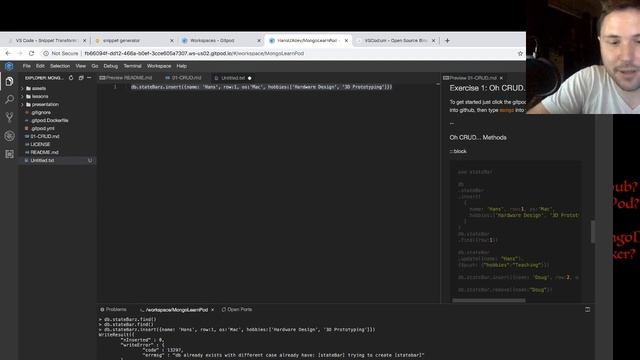The image size is (640, 360).
Task: Click the orange mongo link in preview
Action: pyautogui.click(x=507, y=110)
